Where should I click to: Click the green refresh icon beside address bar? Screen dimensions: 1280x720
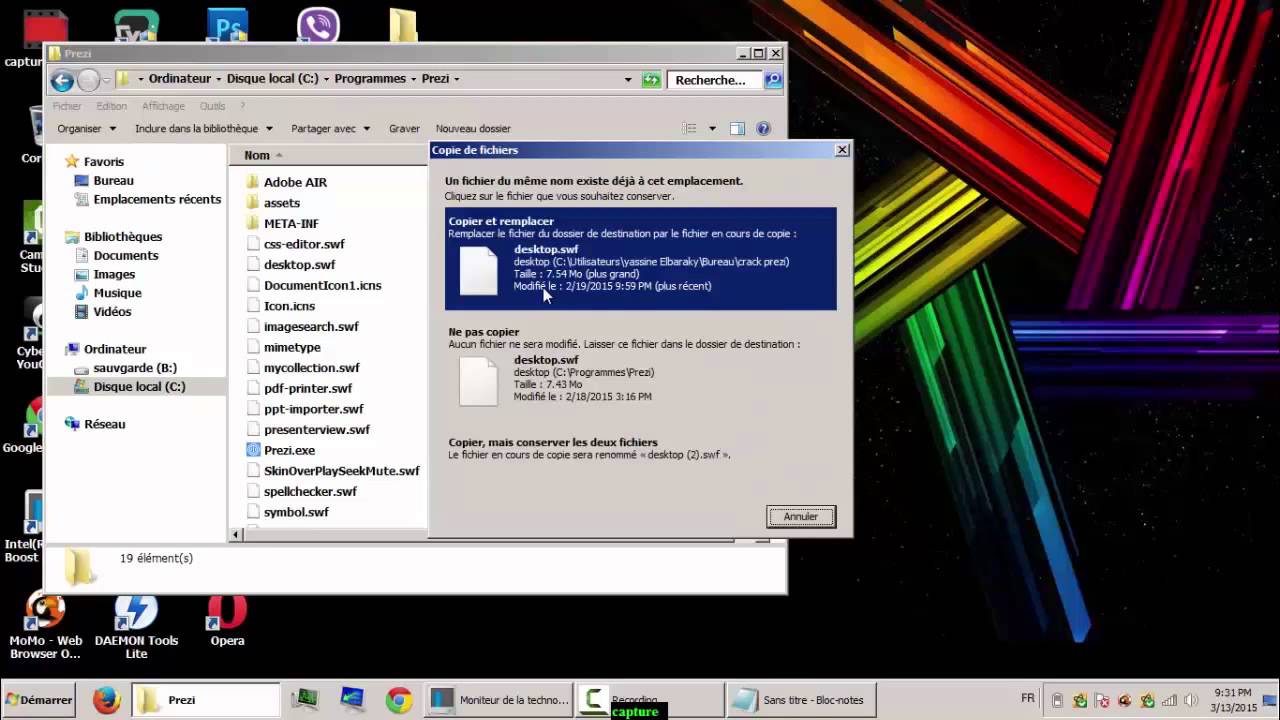652,80
